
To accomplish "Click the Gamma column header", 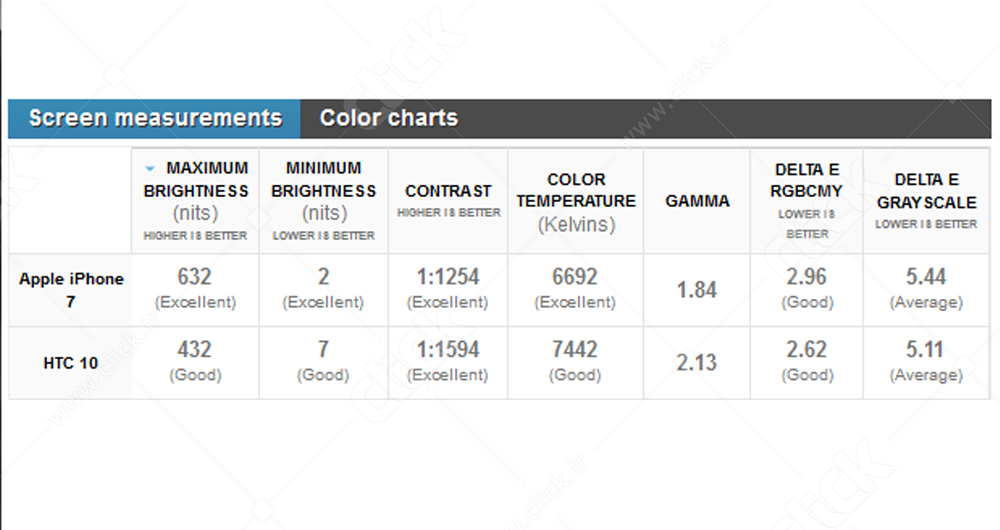I will [697, 201].
